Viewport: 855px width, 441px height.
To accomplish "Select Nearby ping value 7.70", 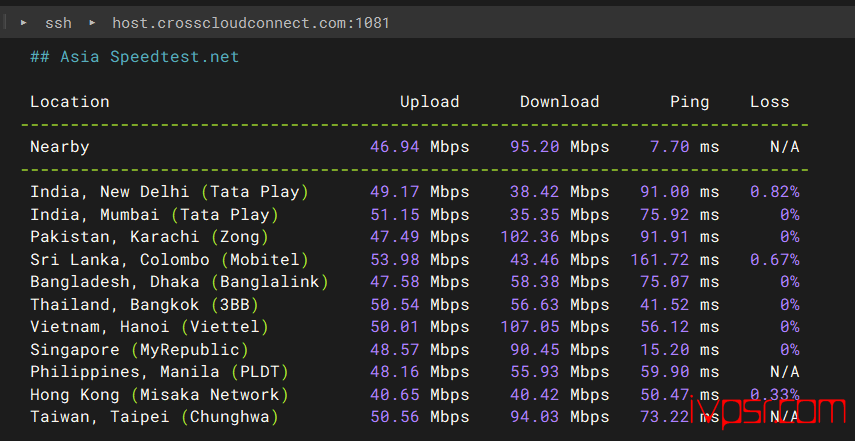I will point(670,147).
